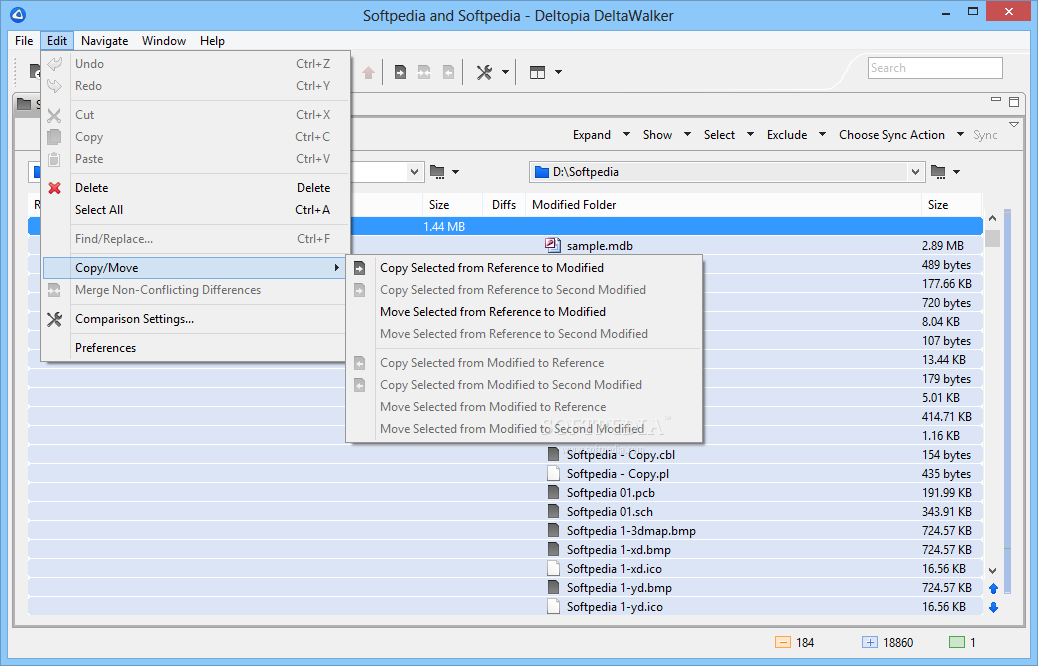Click the file list scrollbar down arrow
1038x666 pixels.
992,570
